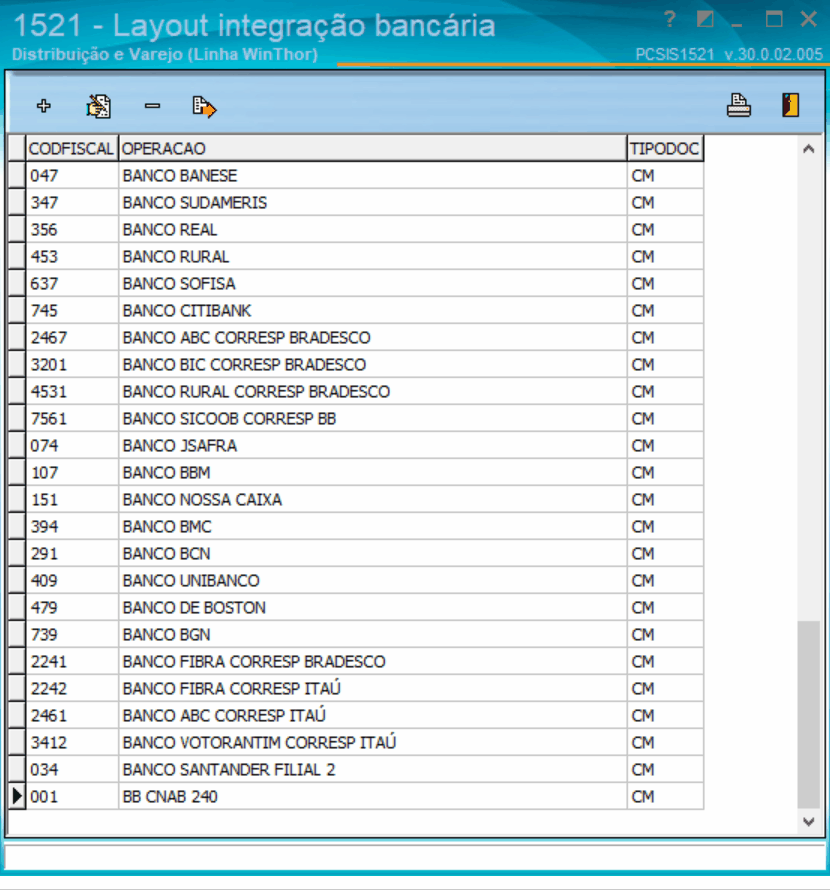Select BANCO ABC CORRESP ITAÚ row
The image size is (830, 890).
tap(356, 715)
